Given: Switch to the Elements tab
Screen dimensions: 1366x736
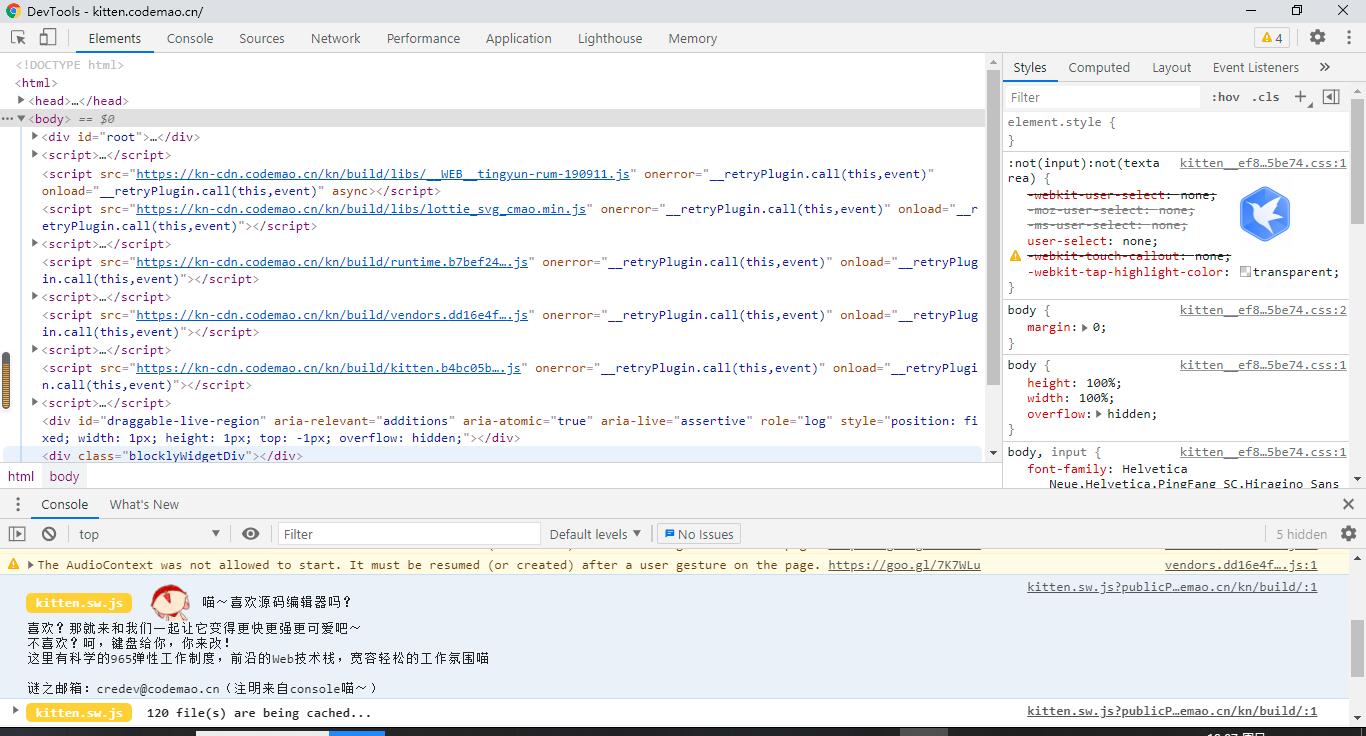Looking at the screenshot, I should click(115, 38).
